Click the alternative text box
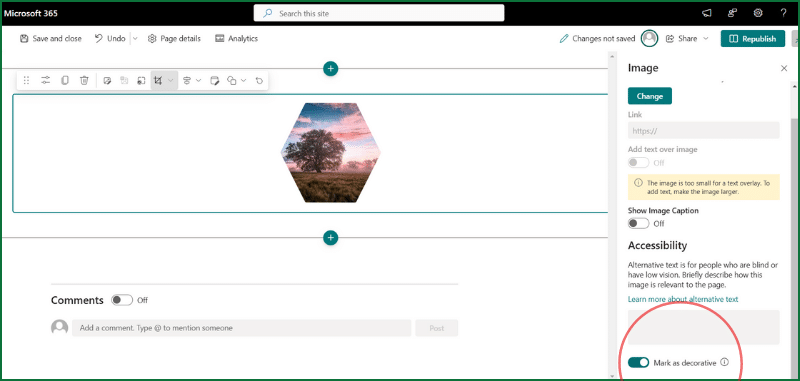800x381 pixels. coord(704,327)
